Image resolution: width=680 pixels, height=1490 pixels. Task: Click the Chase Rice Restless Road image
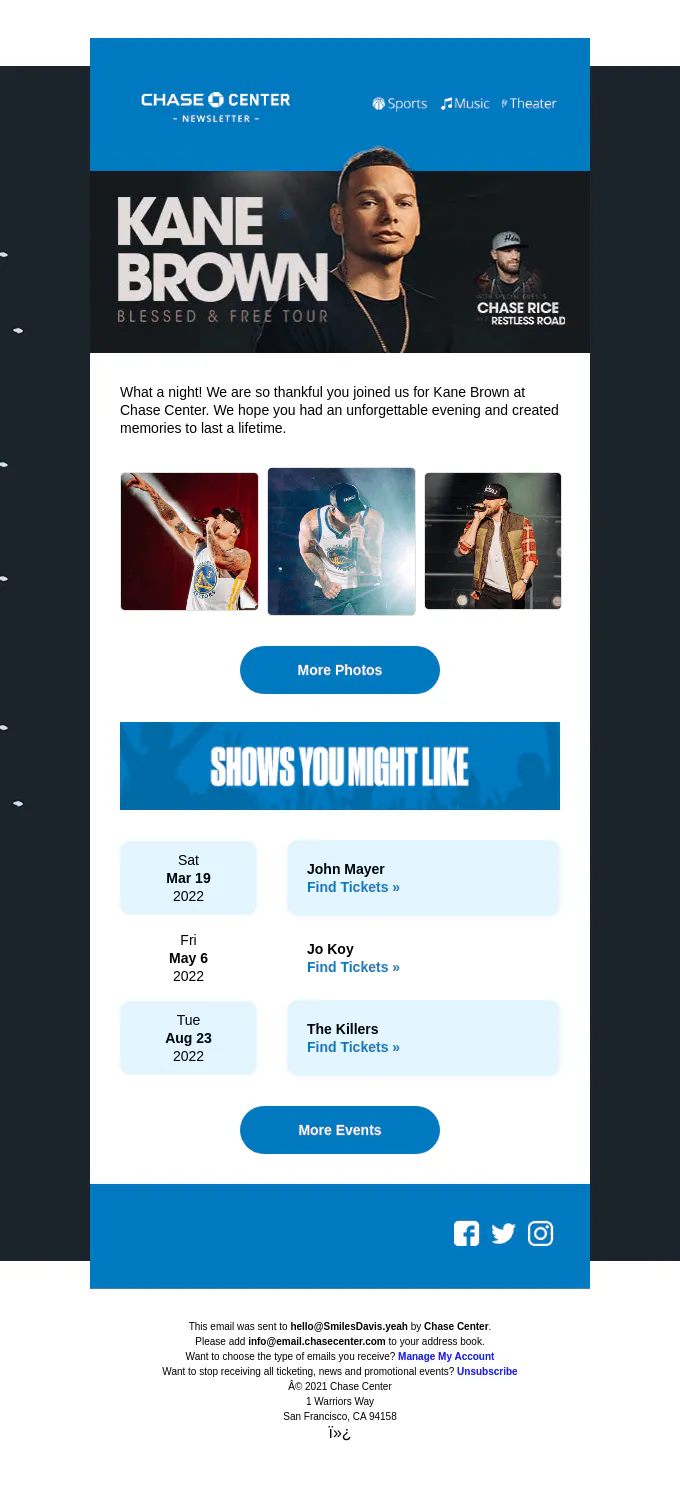518,279
